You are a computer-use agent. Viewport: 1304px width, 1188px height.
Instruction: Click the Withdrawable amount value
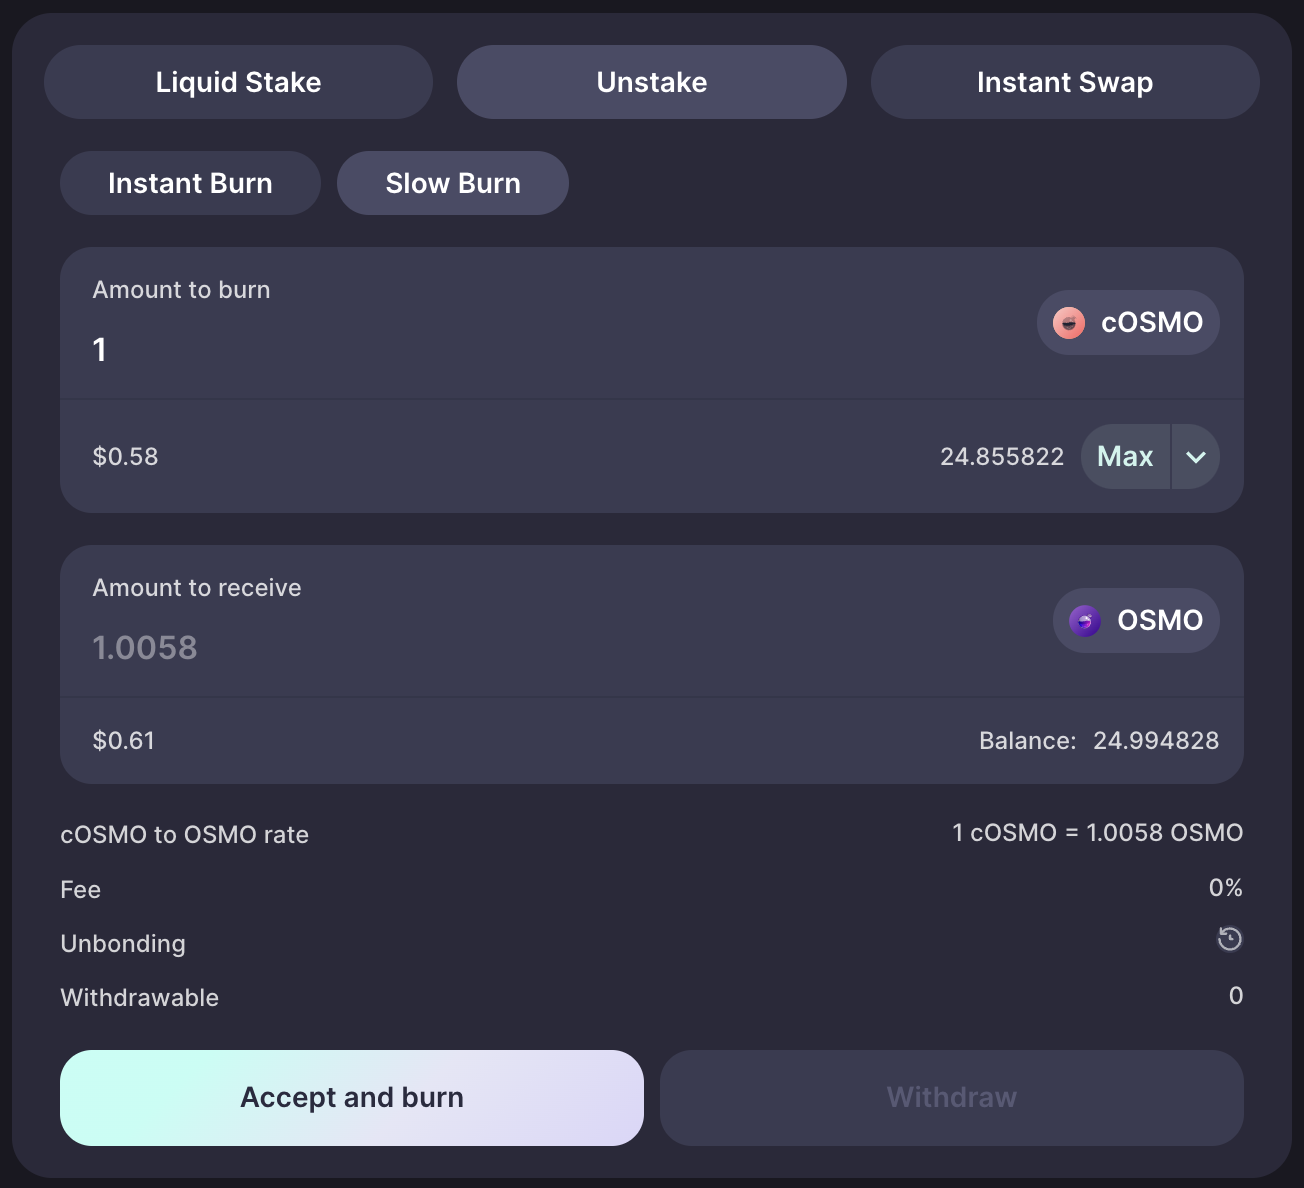coord(1236,996)
